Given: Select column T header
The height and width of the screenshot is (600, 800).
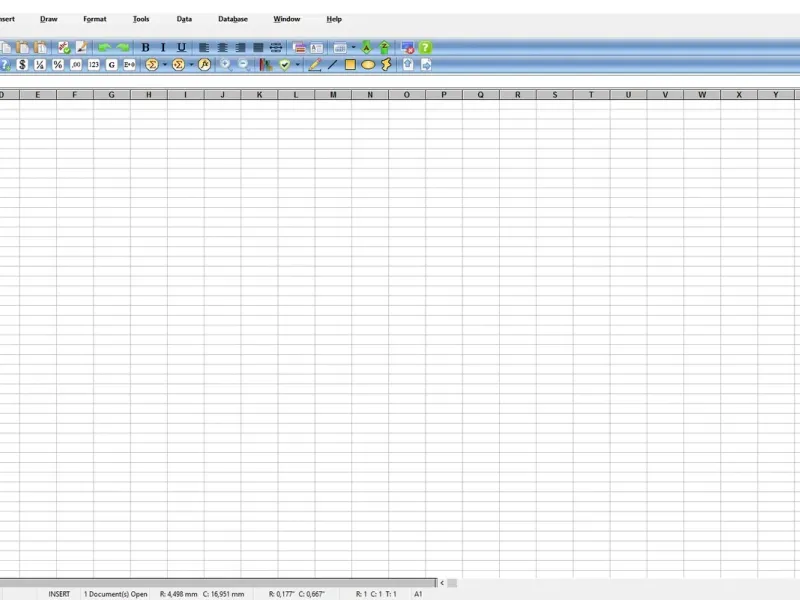Looking at the screenshot, I should 591,94.
